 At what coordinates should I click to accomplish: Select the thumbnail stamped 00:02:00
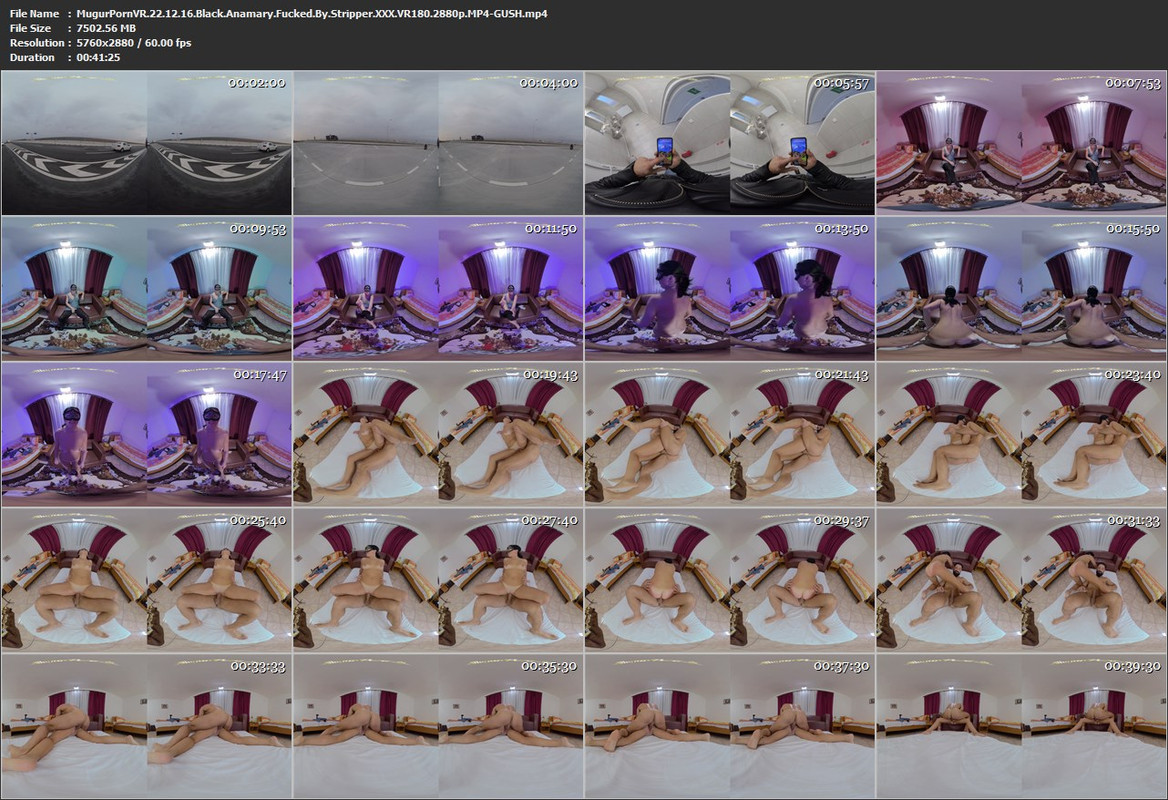(x=147, y=143)
